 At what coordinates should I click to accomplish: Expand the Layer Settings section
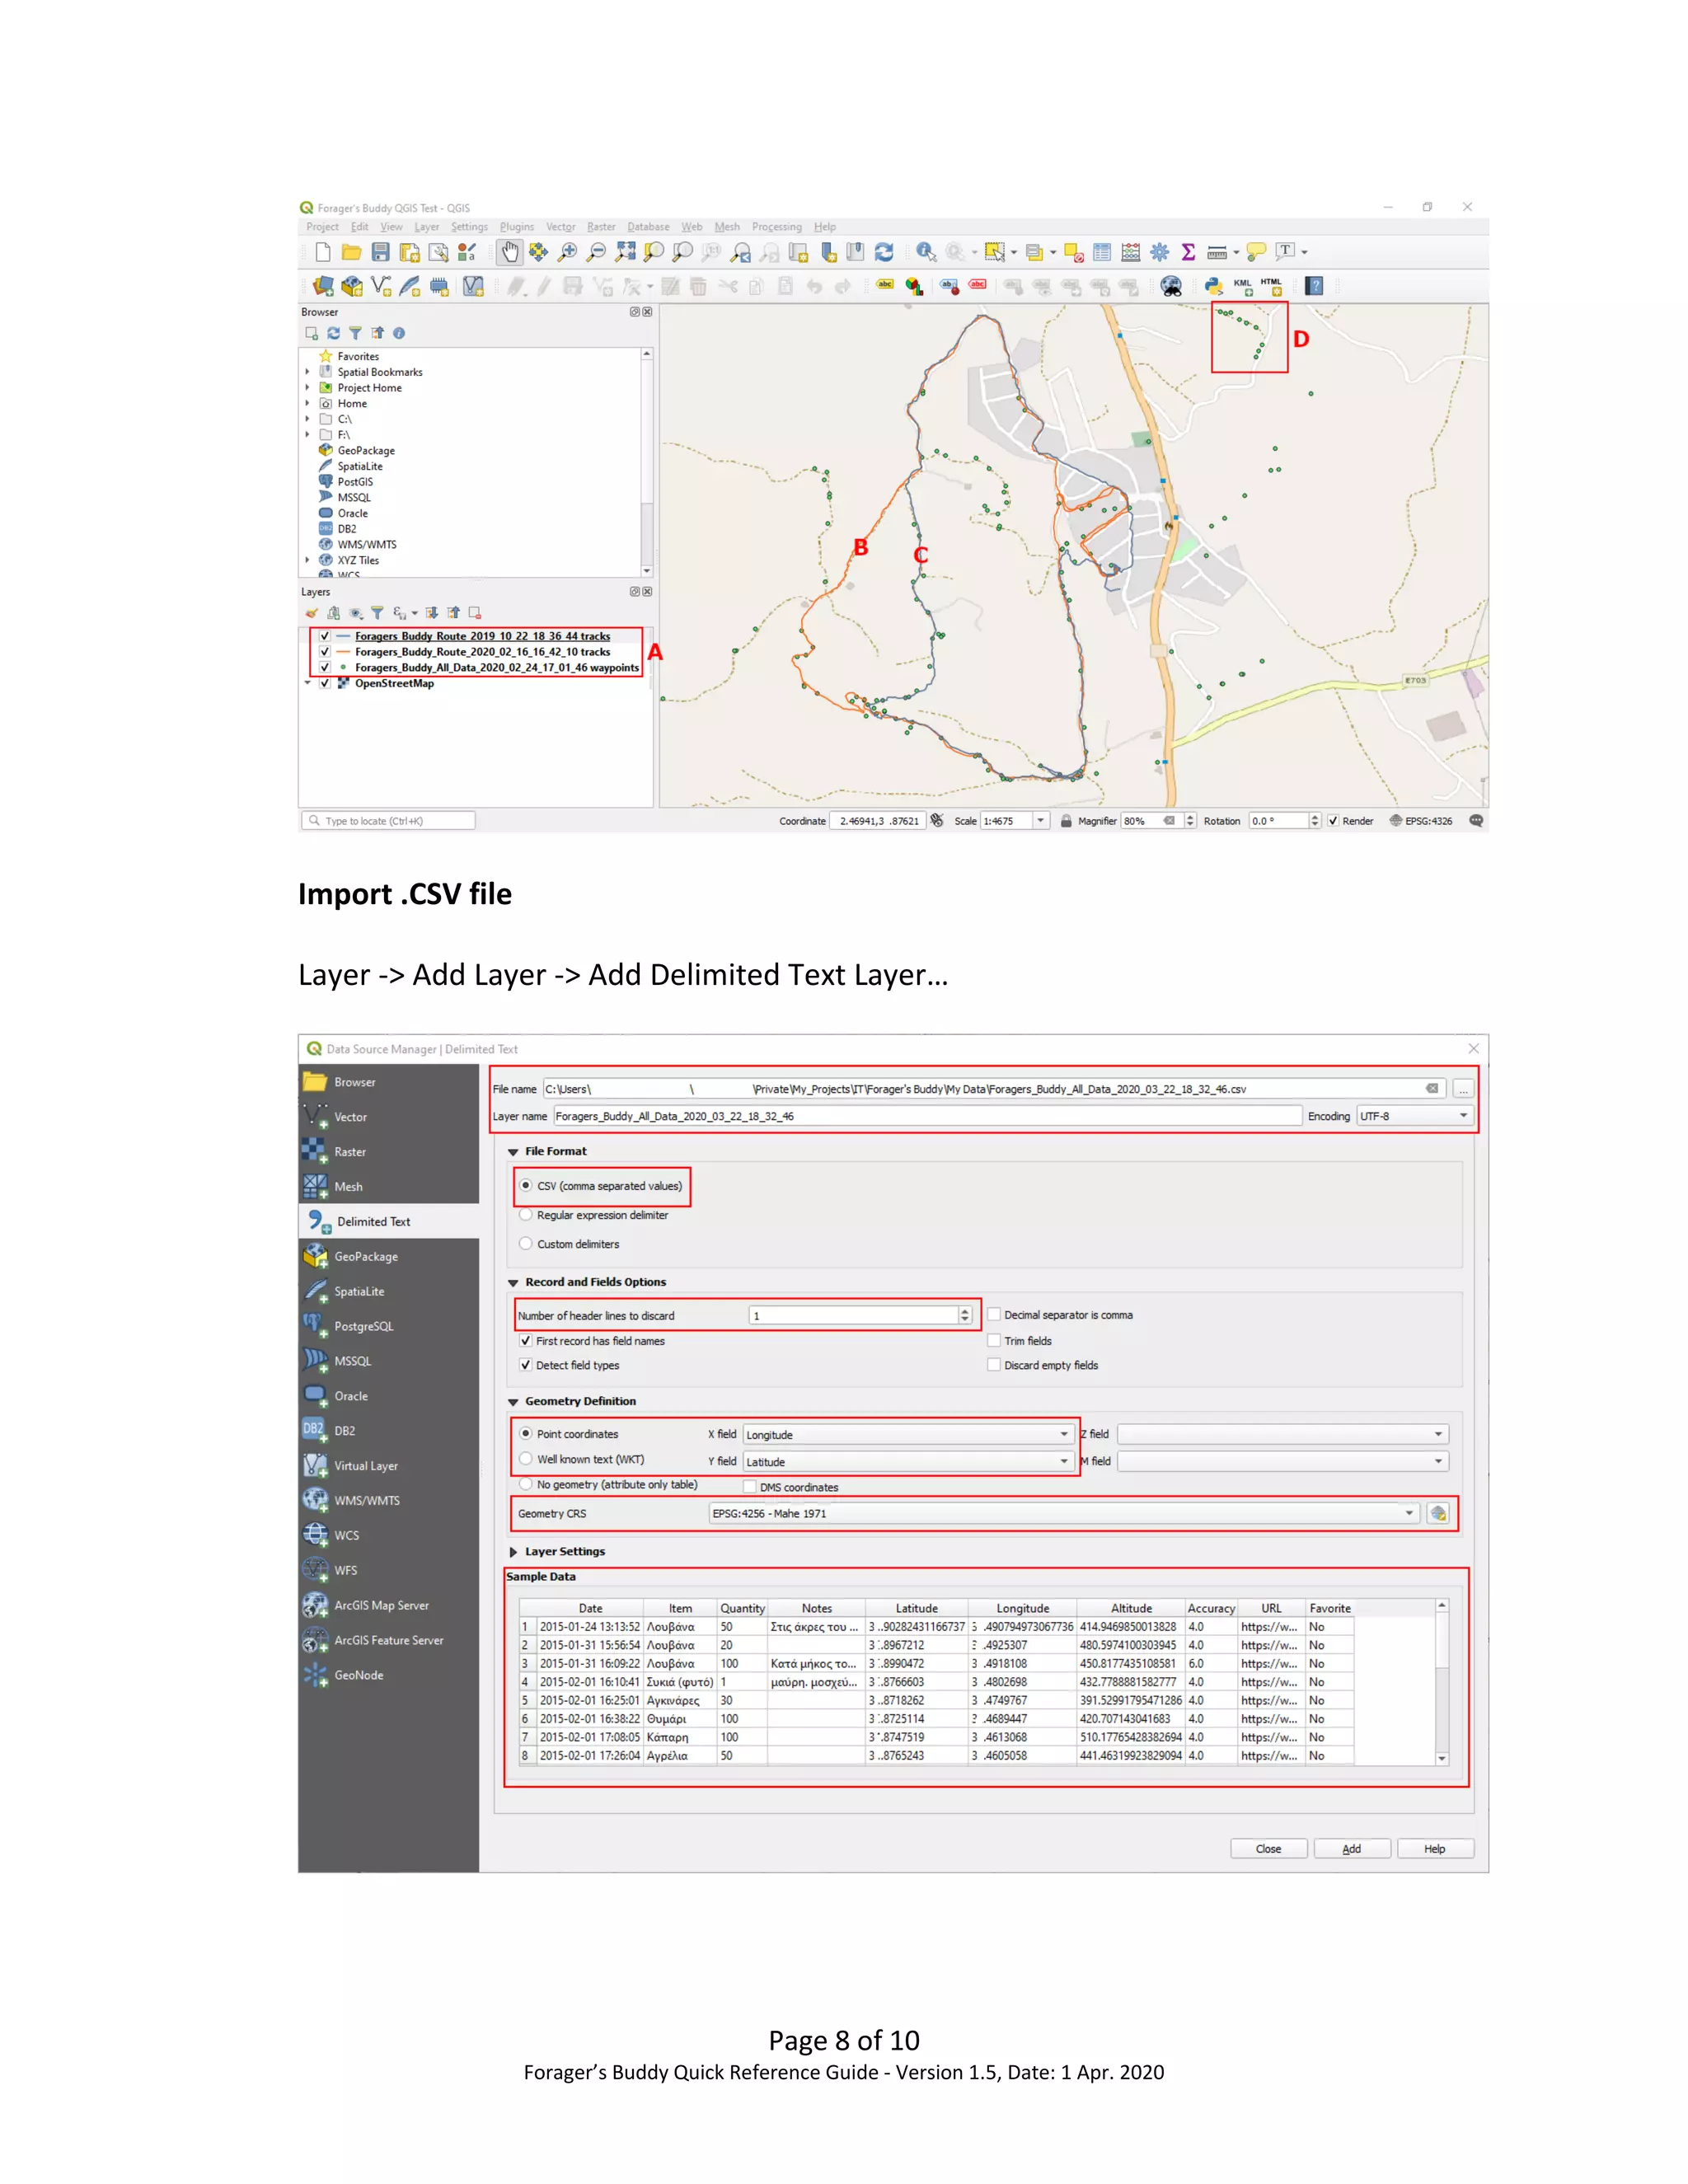(514, 1551)
